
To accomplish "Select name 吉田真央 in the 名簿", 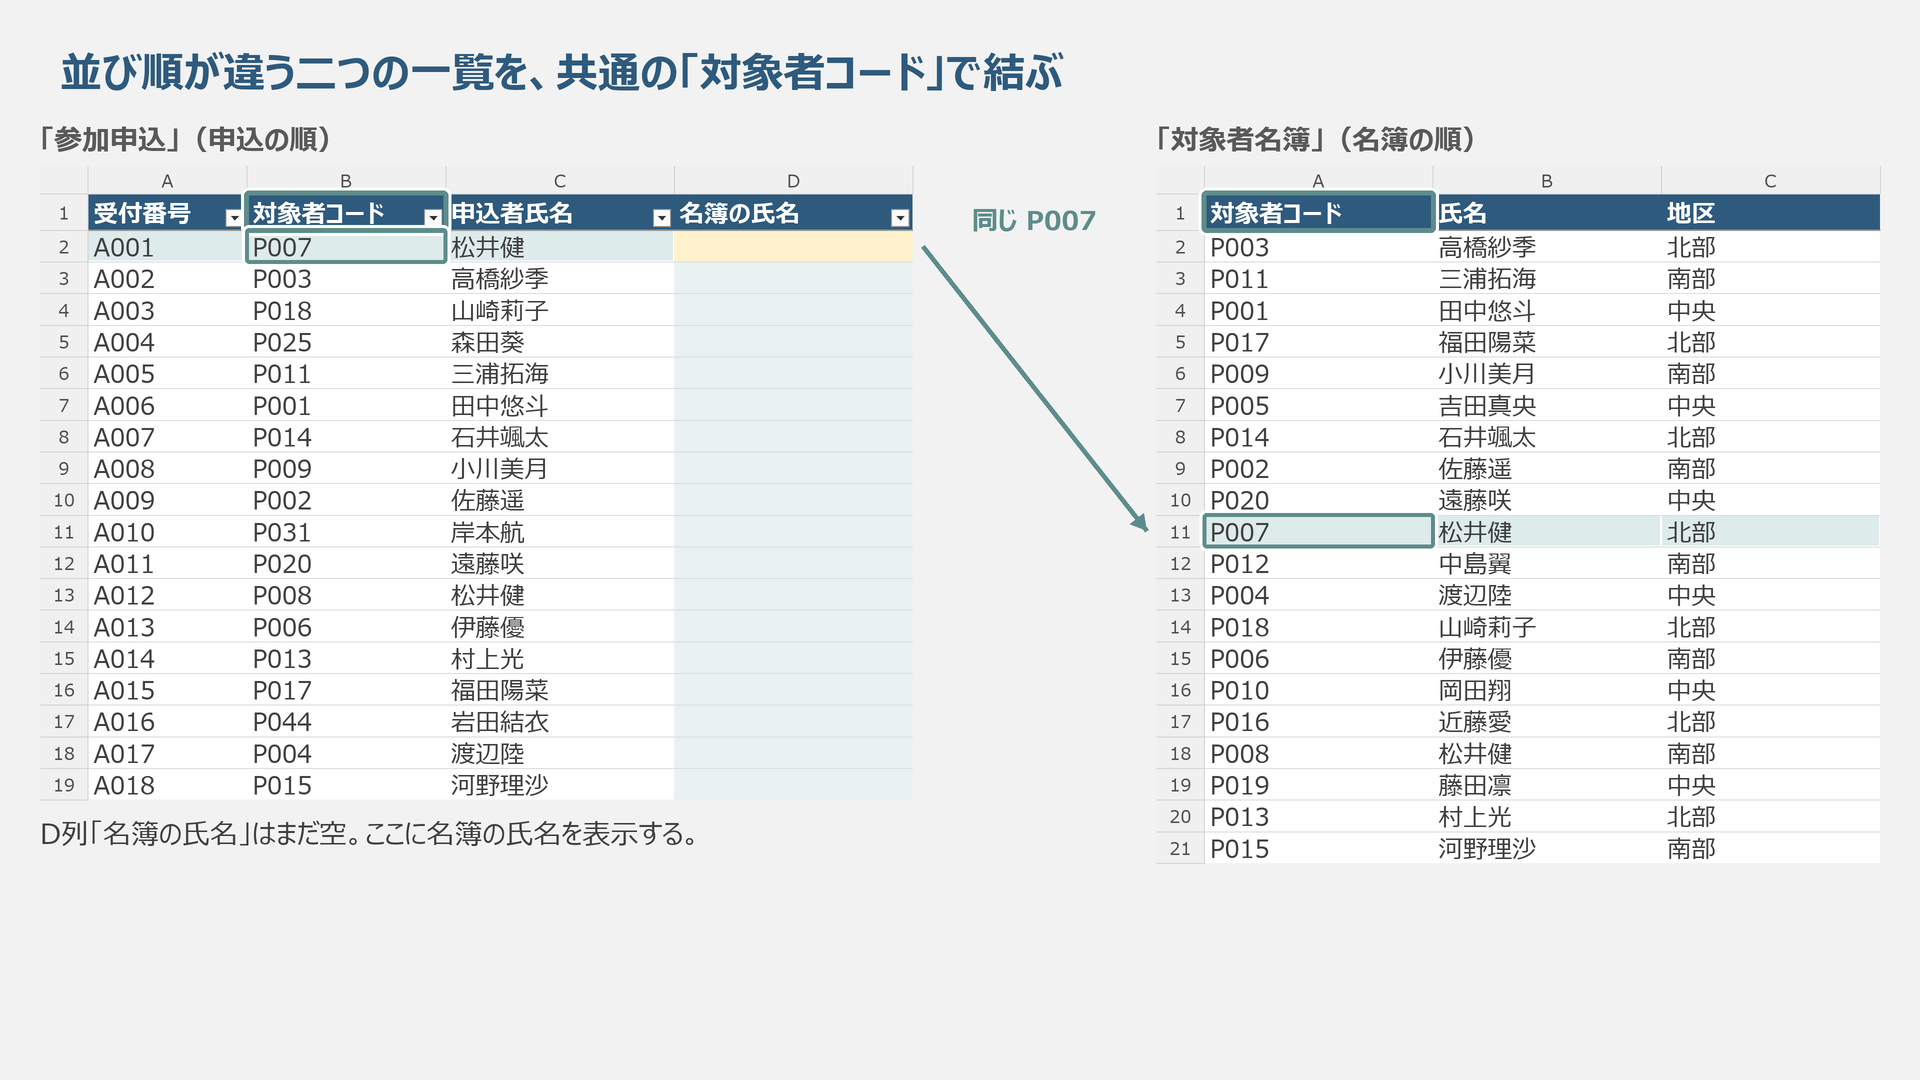I will pos(1546,406).
